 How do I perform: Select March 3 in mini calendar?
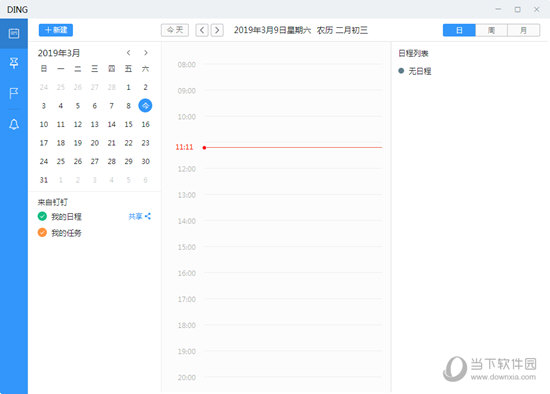pyautogui.click(x=43, y=106)
